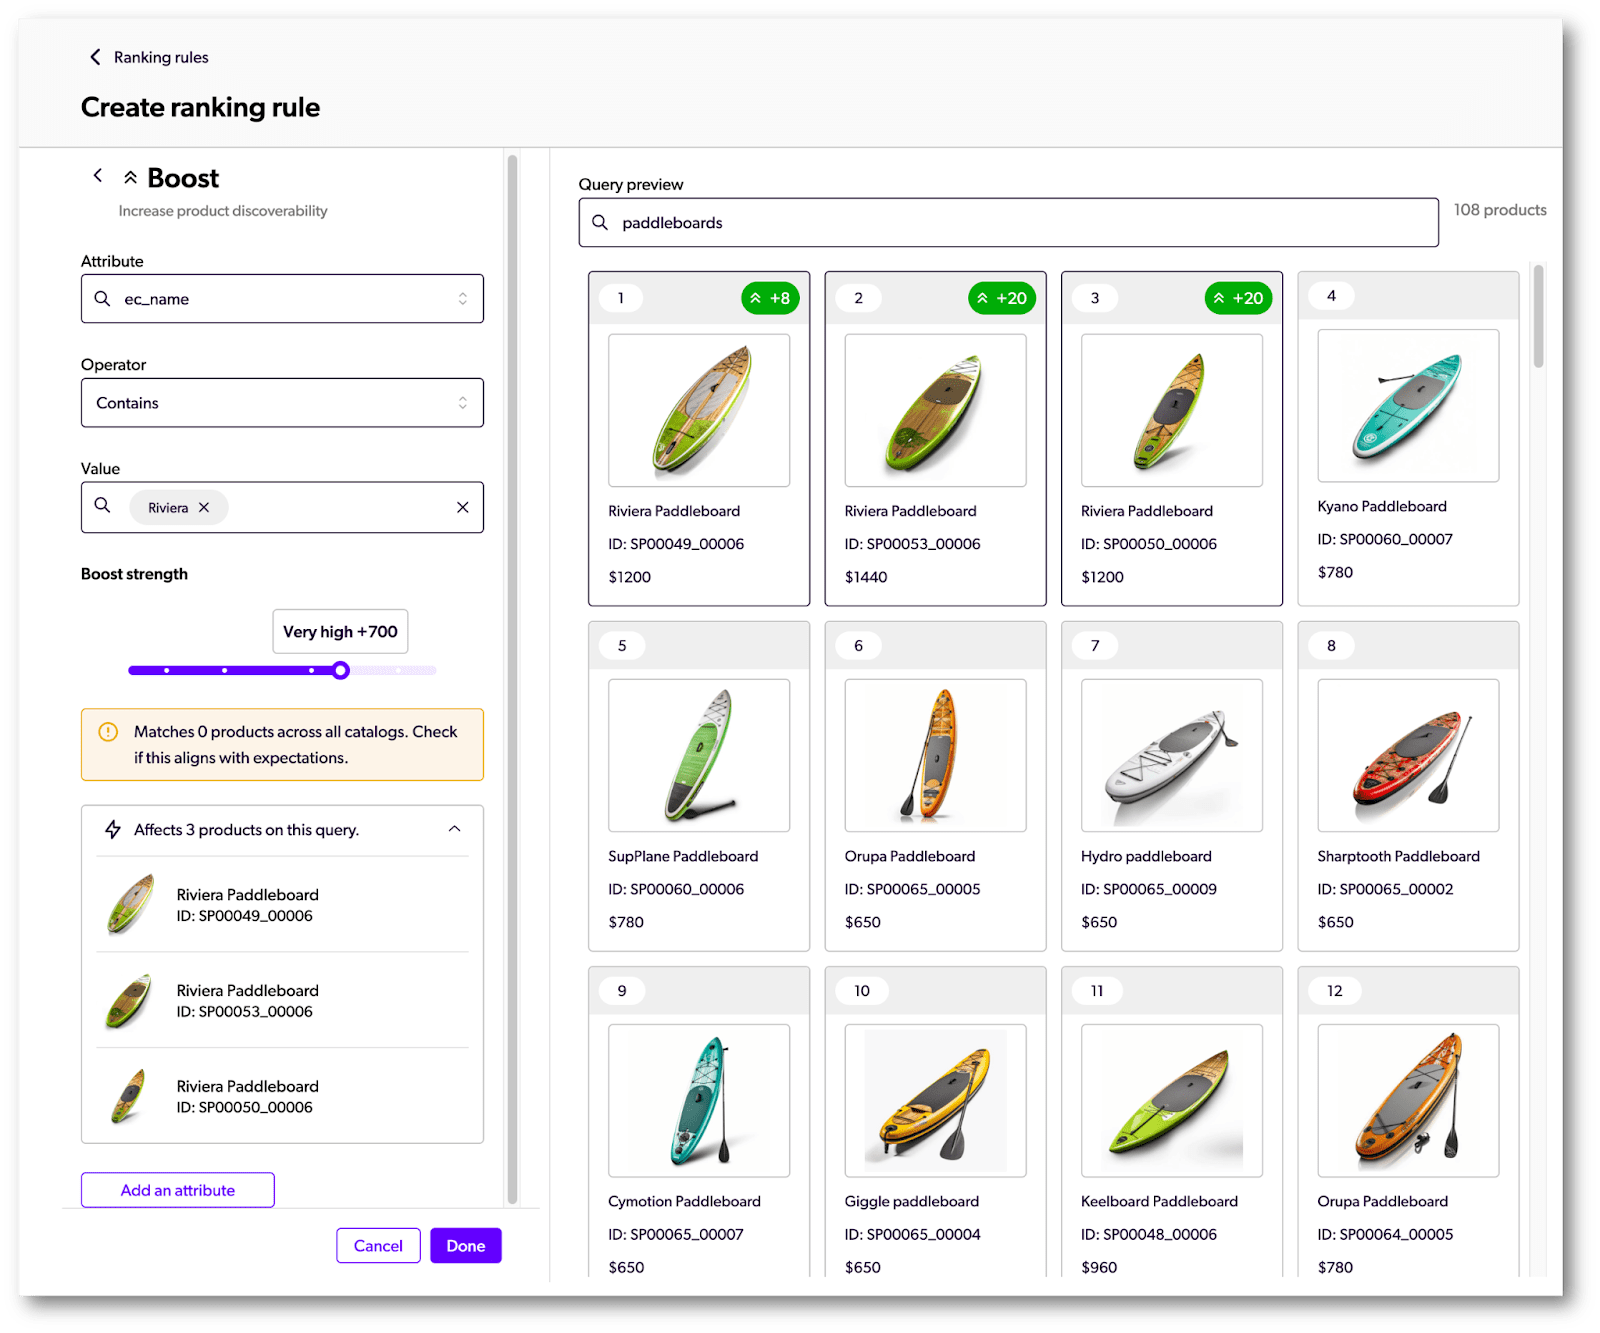Collapse the affected products list
Image resolution: width=1600 pixels, height=1333 pixels.
(454, 829)
